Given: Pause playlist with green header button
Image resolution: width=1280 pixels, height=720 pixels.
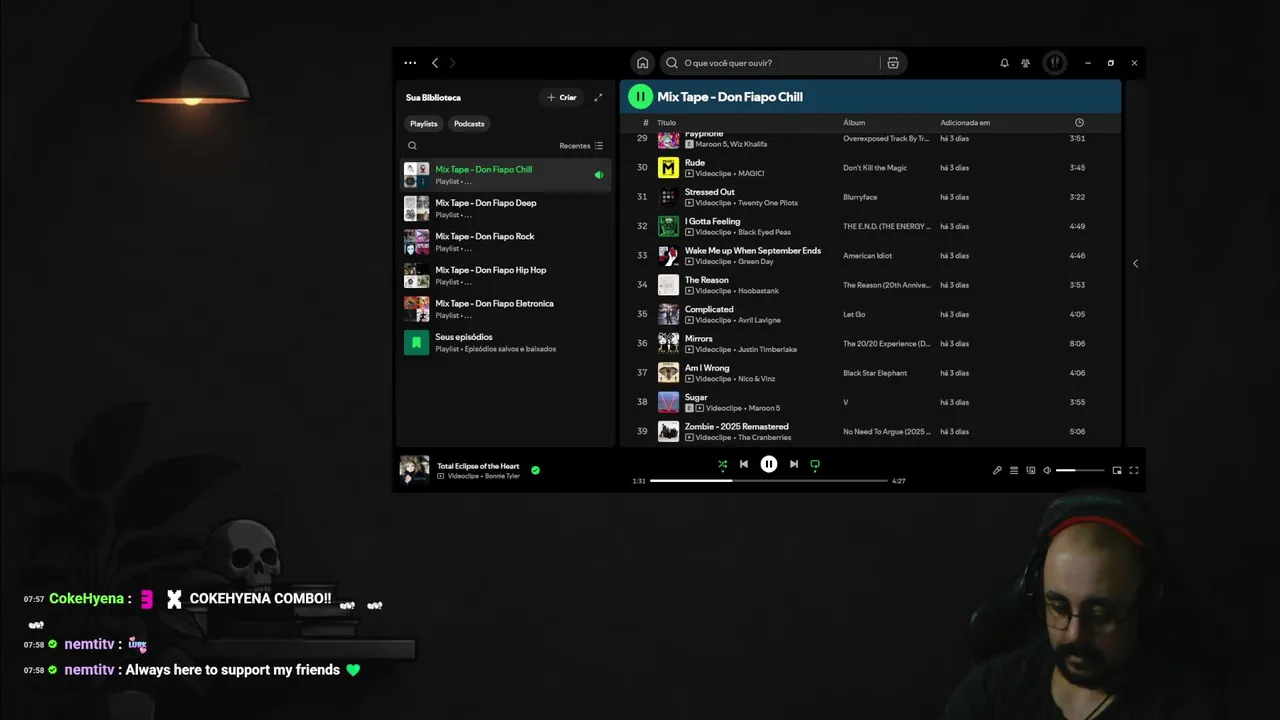Looking at the screenshot, I should point(640,97).
